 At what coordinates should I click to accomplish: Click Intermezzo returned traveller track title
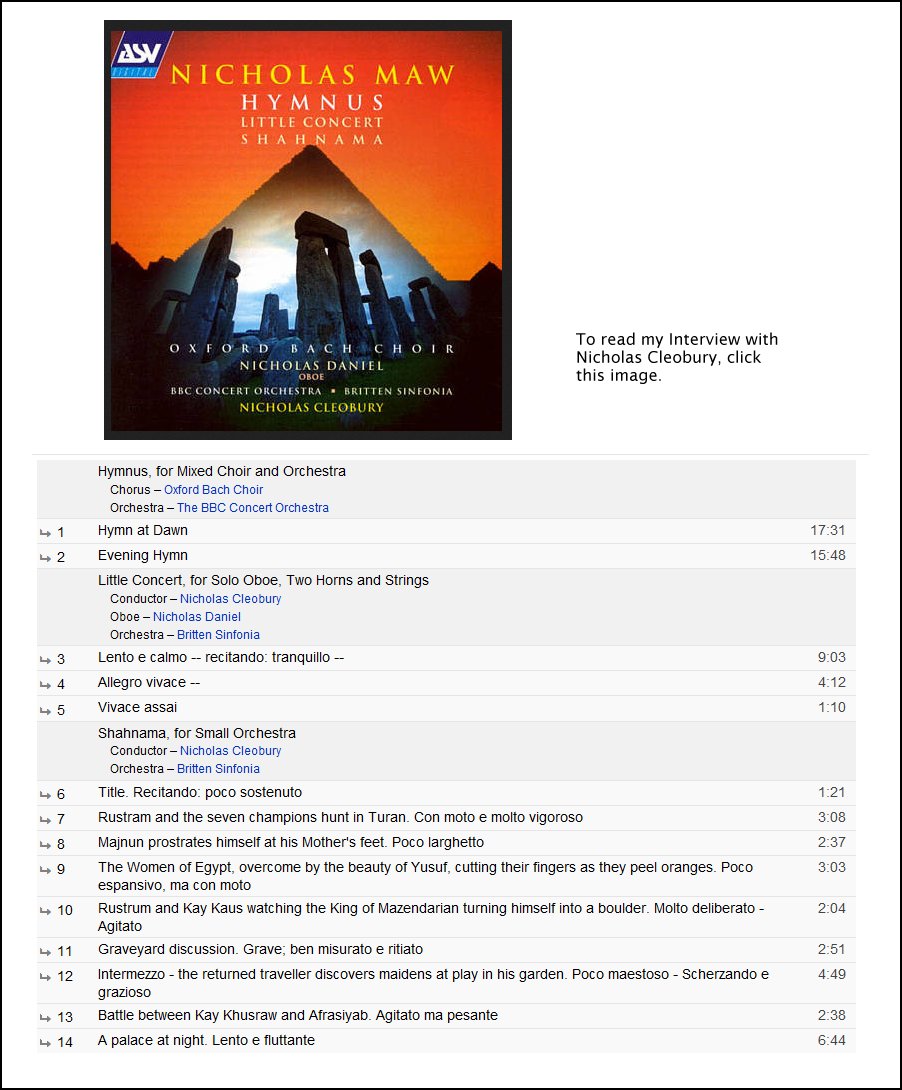[x=434, y=984]
